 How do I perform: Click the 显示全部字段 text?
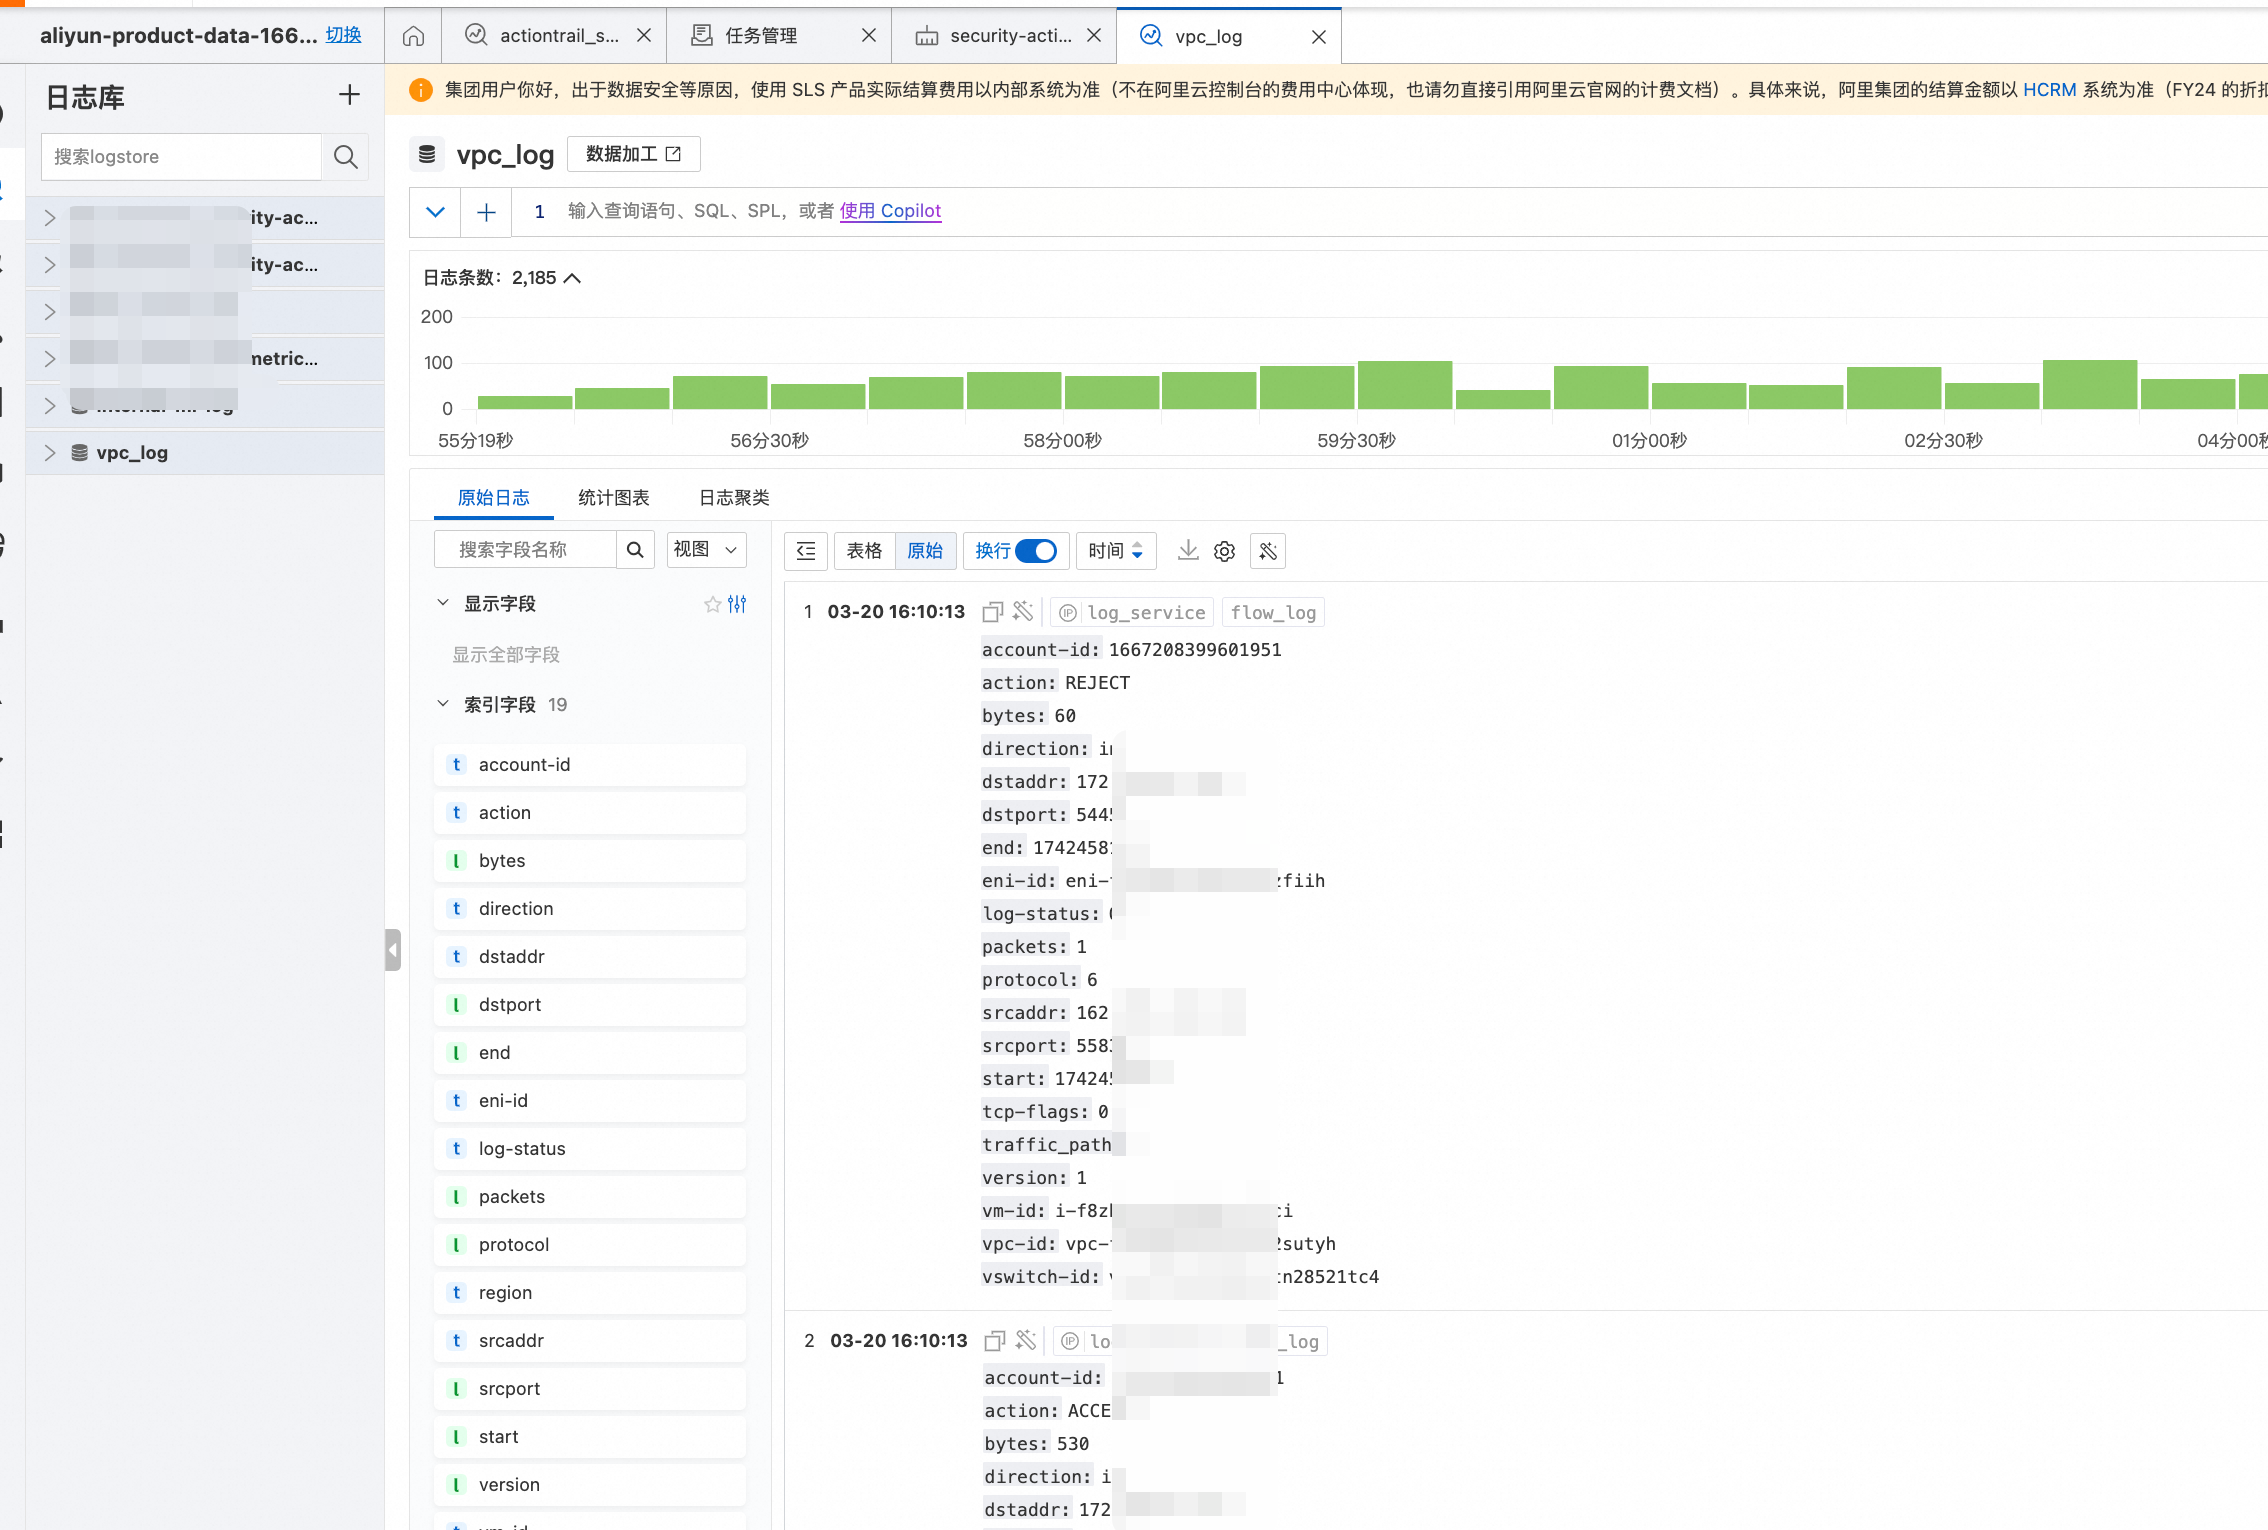pyautogui.click(x=506, y=655)
